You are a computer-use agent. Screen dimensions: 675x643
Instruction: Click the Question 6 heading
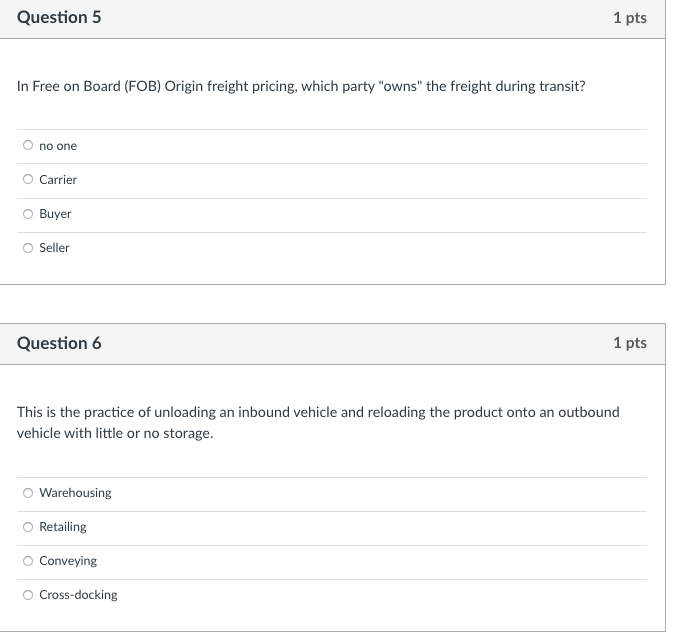tap(59, 343)
